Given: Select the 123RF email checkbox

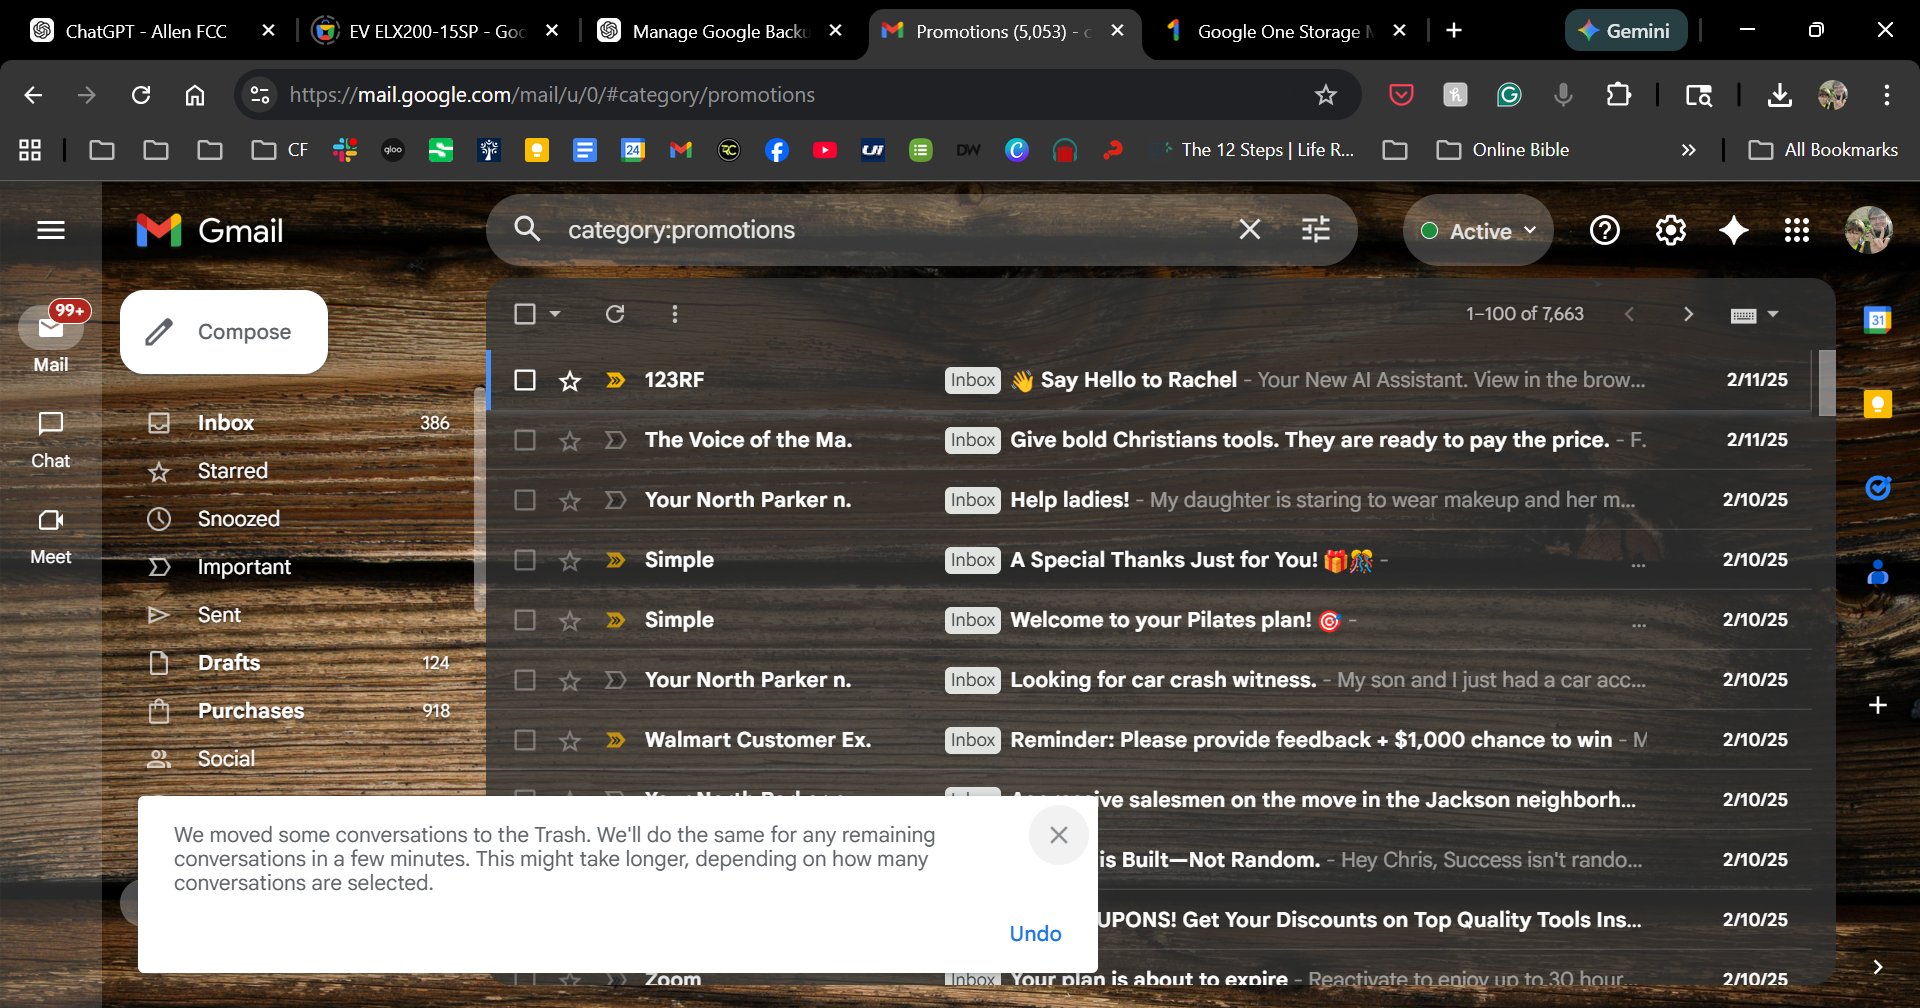Looking at the screenshot, I should 525,380.
